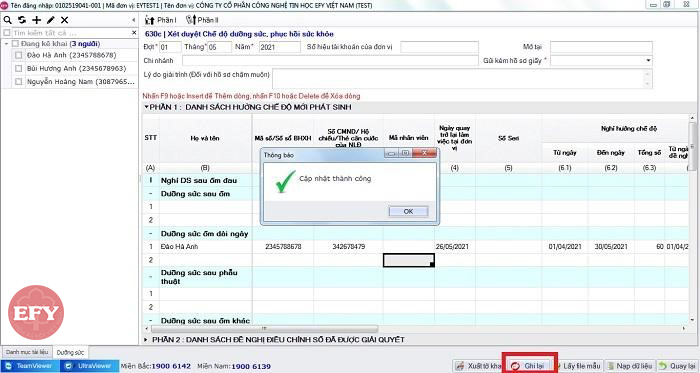Tick the checkbox beside search field

7,33
